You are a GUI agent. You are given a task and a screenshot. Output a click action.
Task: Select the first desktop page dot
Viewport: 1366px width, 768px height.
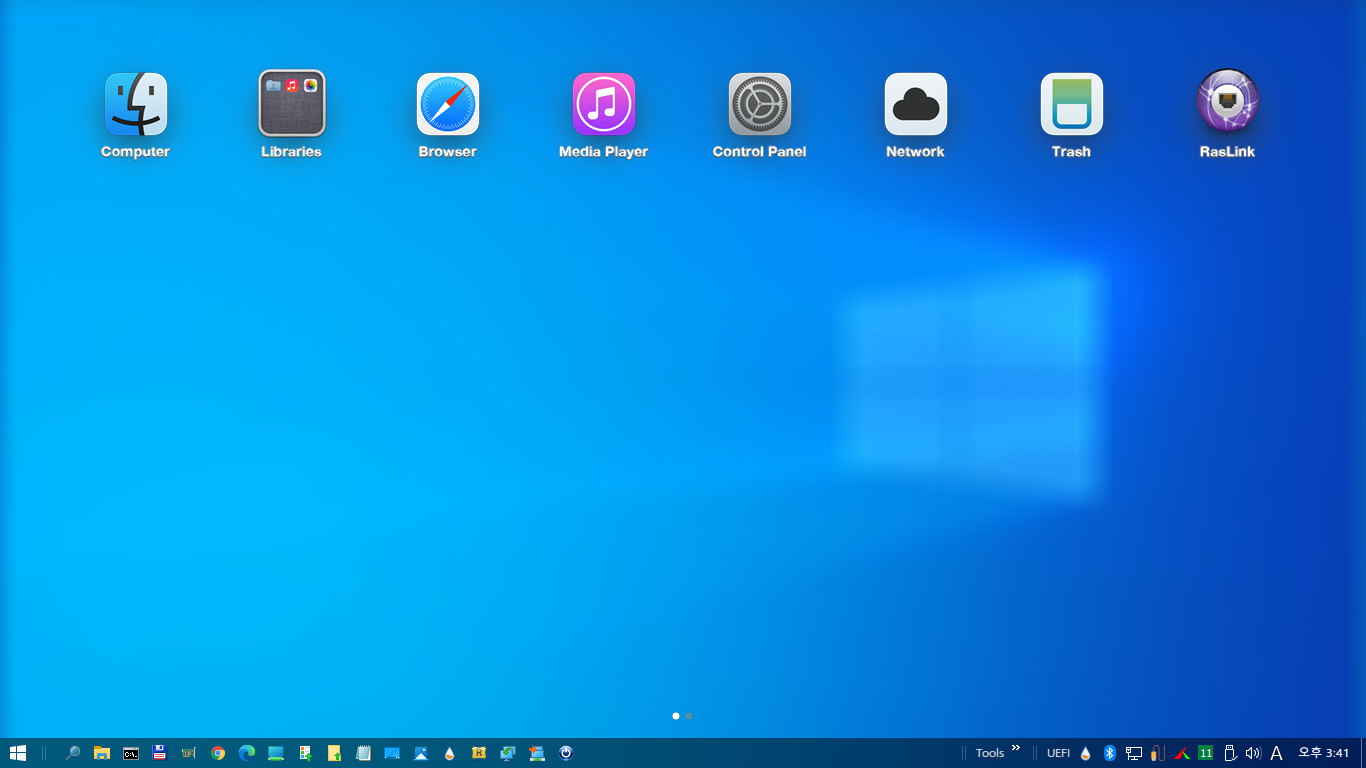click(676, 716)
